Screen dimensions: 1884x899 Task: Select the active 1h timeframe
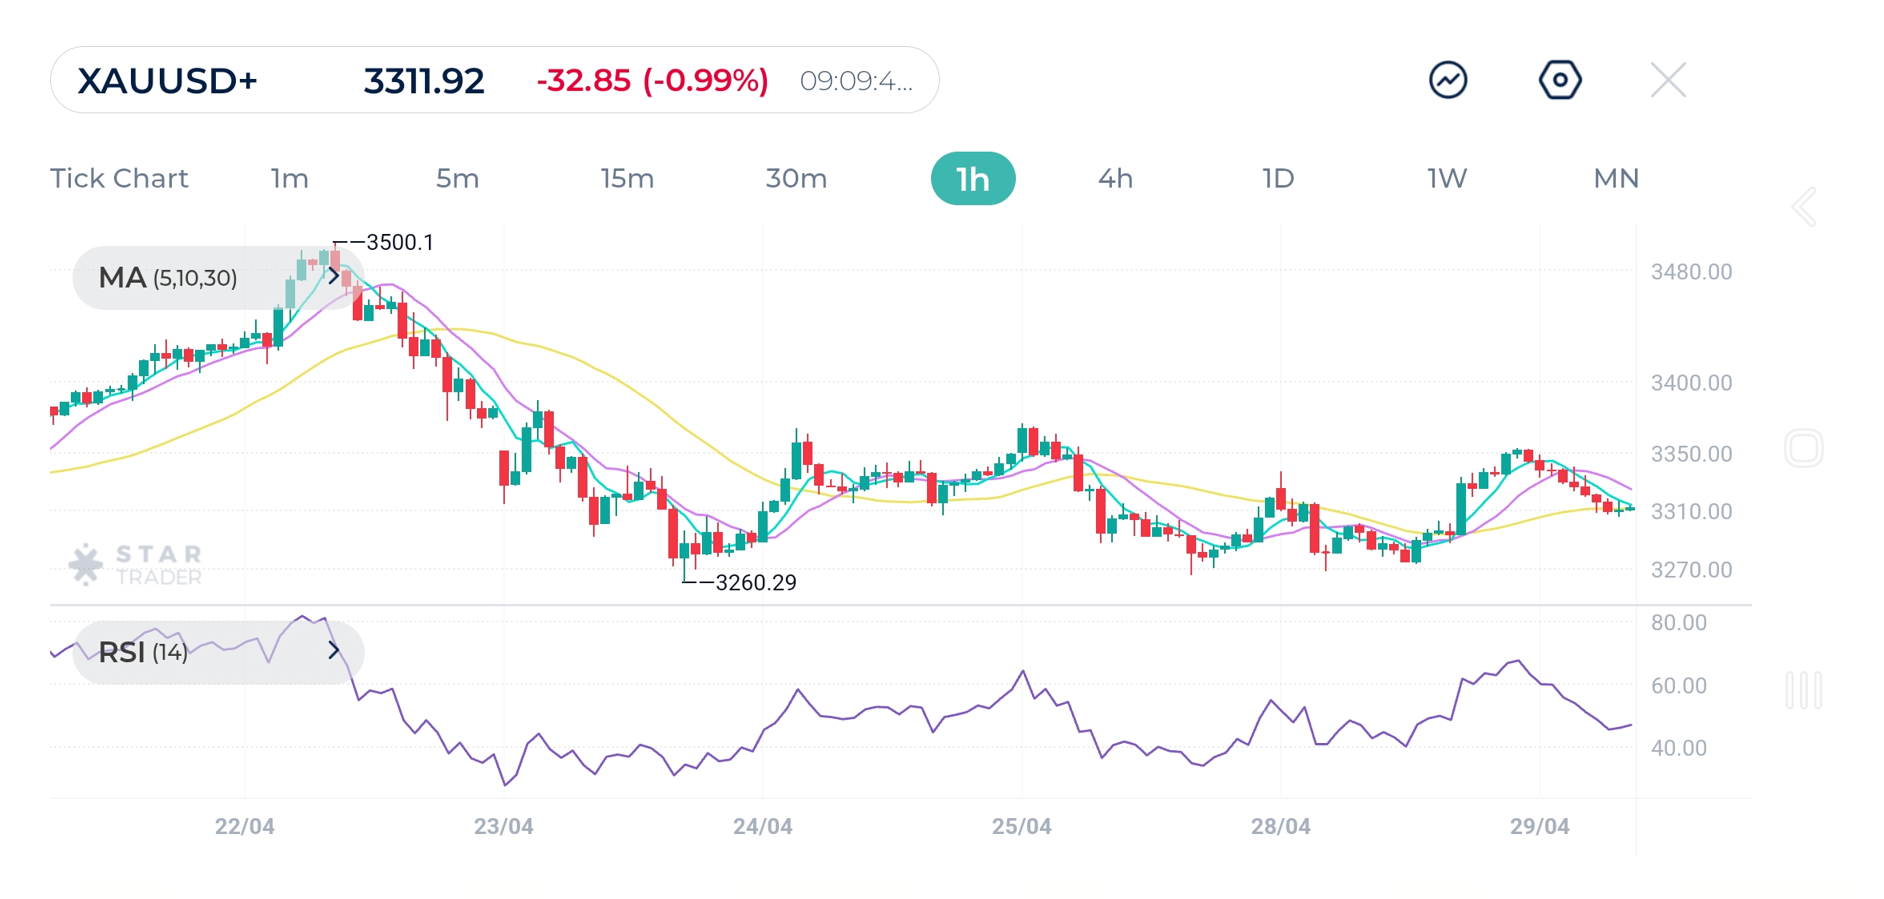pyautogui.click(x=972, y=178)
